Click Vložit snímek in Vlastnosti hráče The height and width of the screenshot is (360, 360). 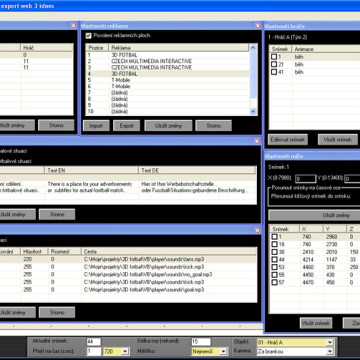coord(338,140)
